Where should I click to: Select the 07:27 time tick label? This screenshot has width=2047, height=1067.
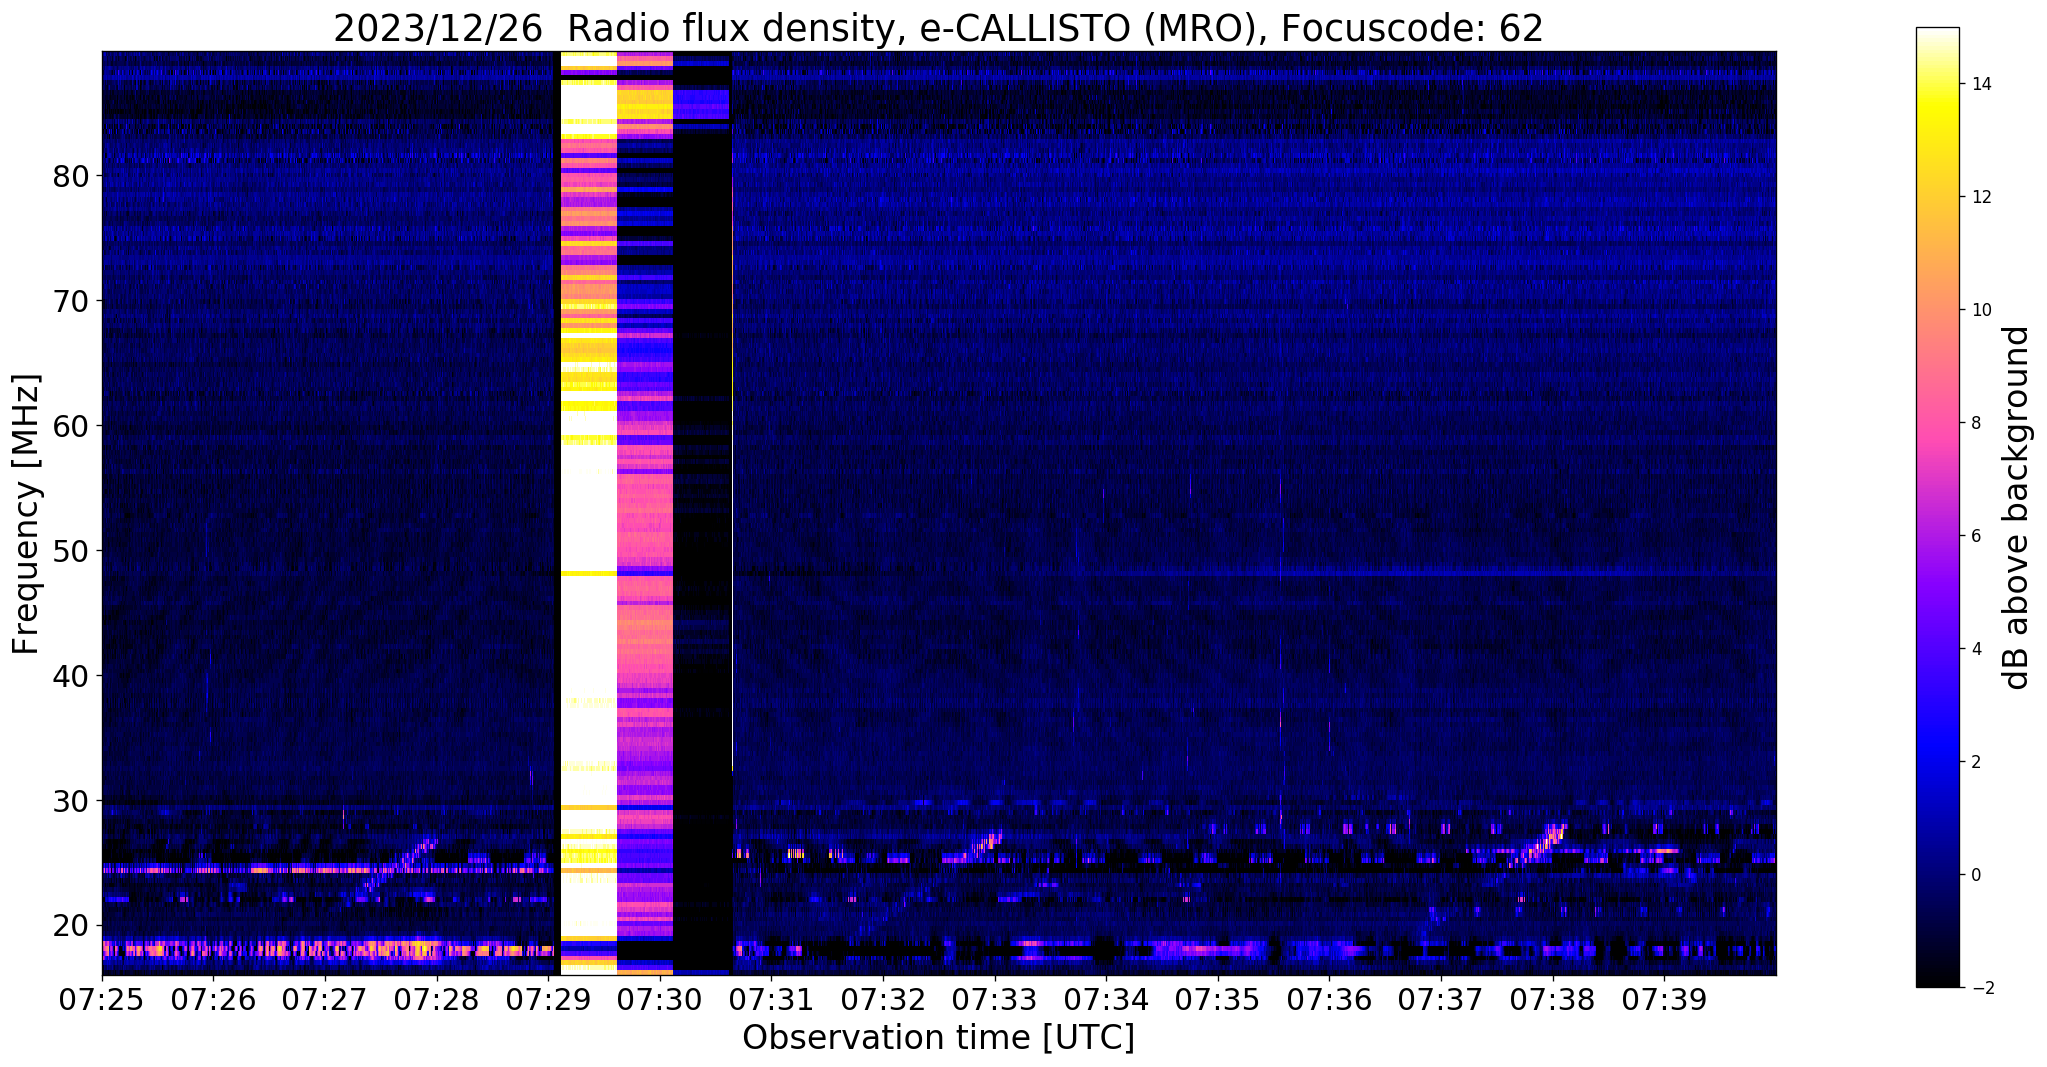325,999
